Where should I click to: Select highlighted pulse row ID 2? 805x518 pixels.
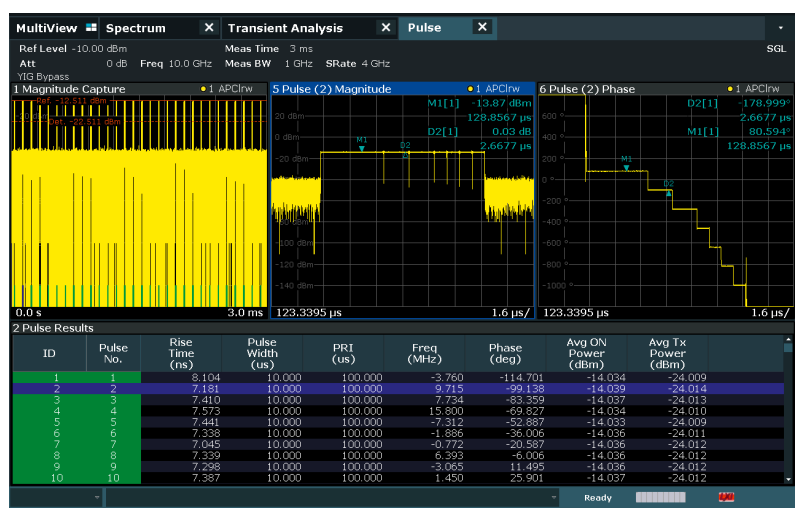(x=398, y=389)
